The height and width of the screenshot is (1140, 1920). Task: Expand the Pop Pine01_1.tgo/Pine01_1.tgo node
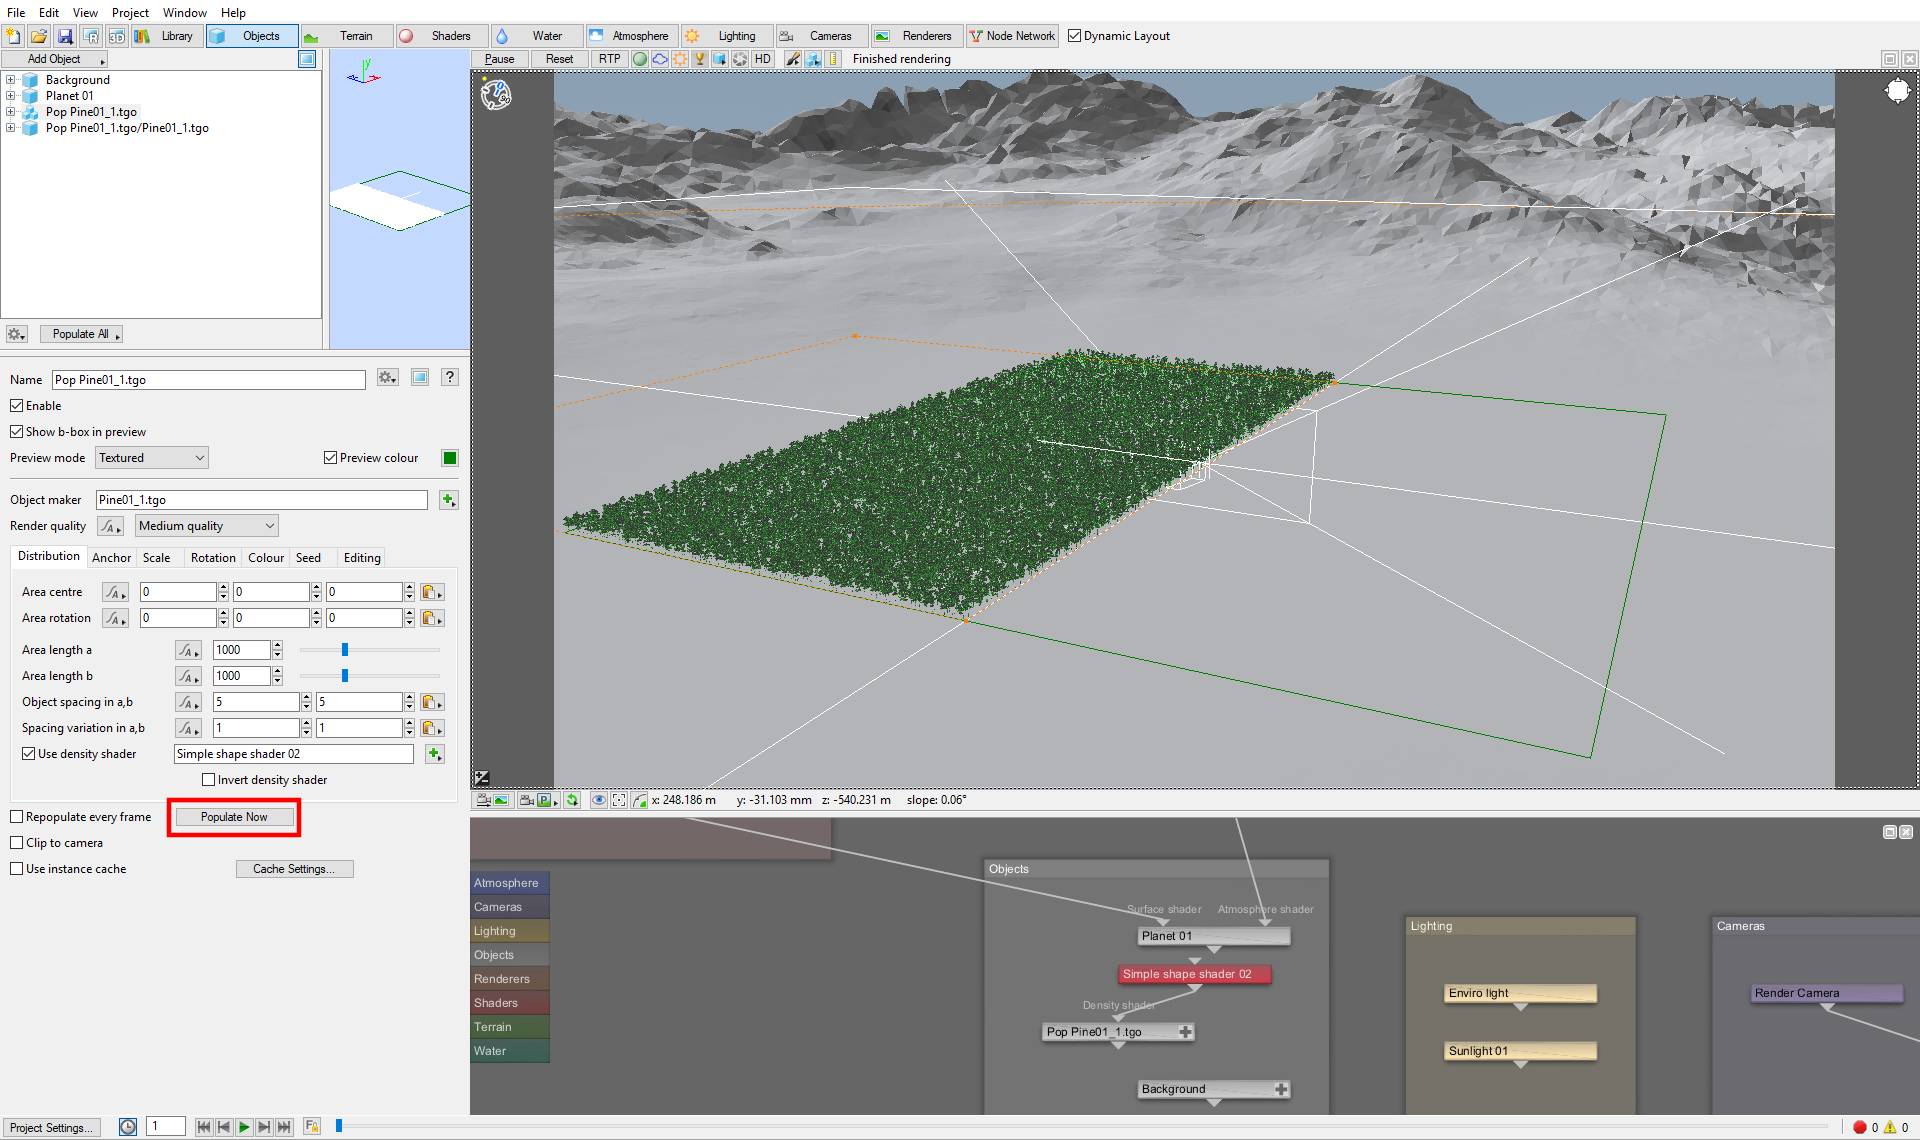click(10, 128)
